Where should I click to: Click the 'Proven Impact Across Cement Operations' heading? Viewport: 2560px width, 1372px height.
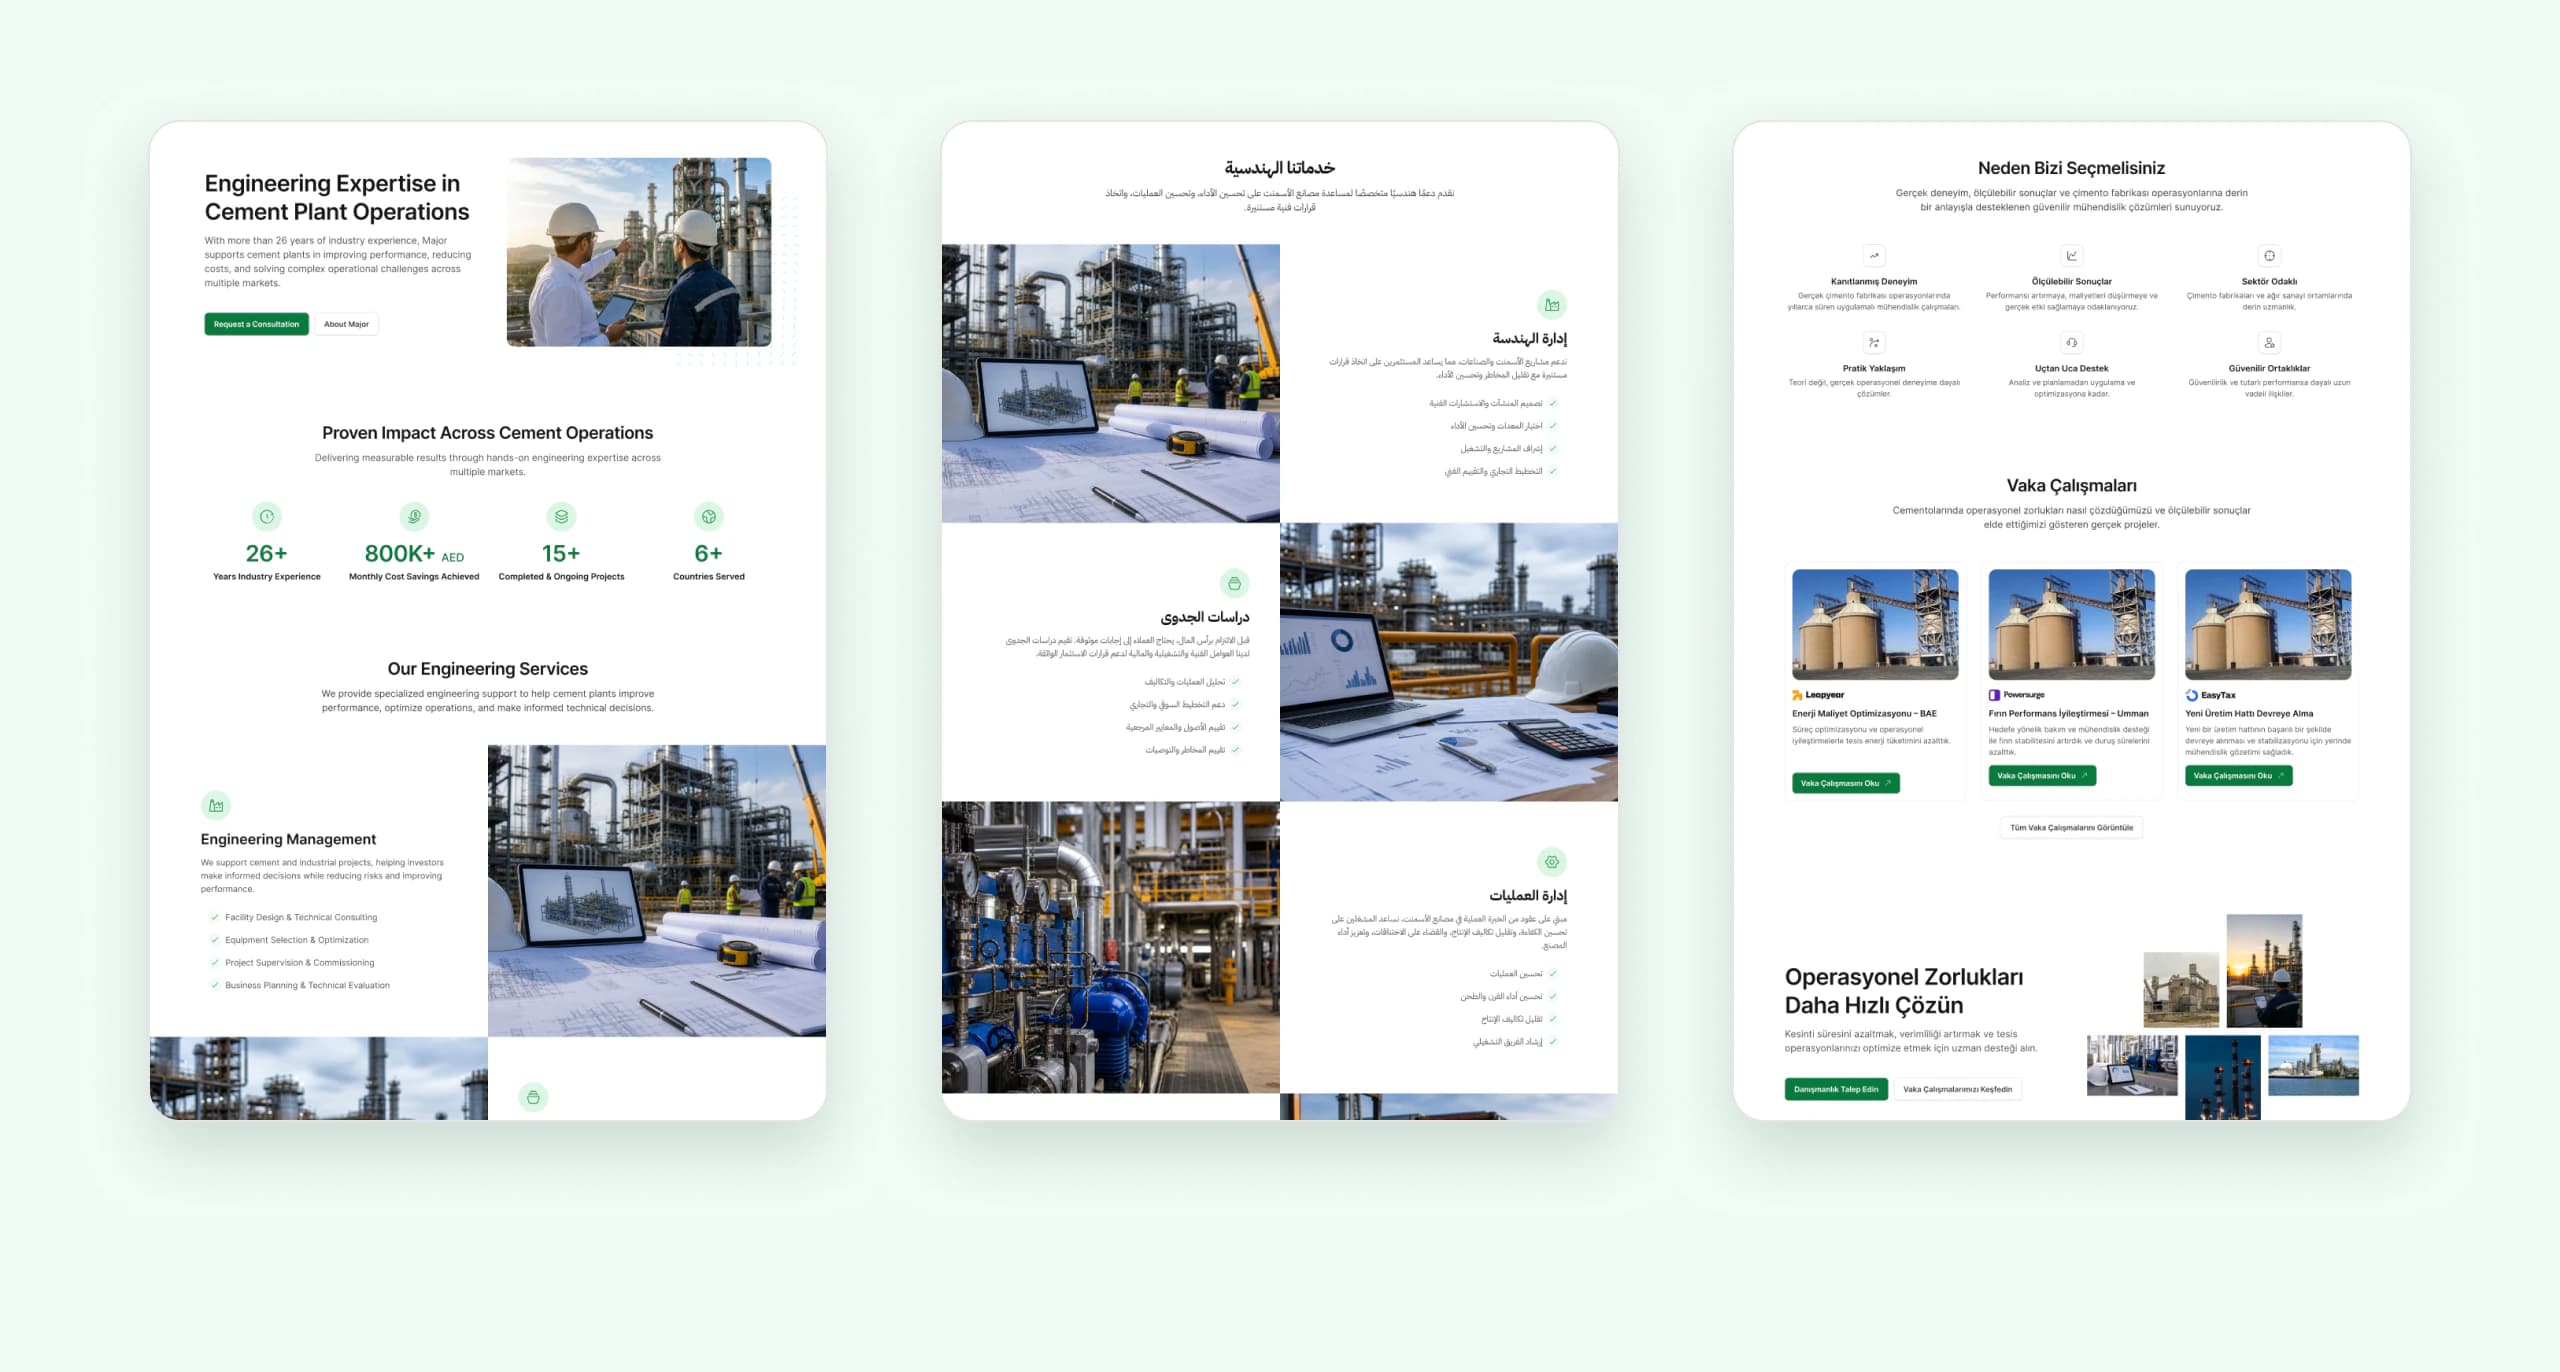point(488,433)
